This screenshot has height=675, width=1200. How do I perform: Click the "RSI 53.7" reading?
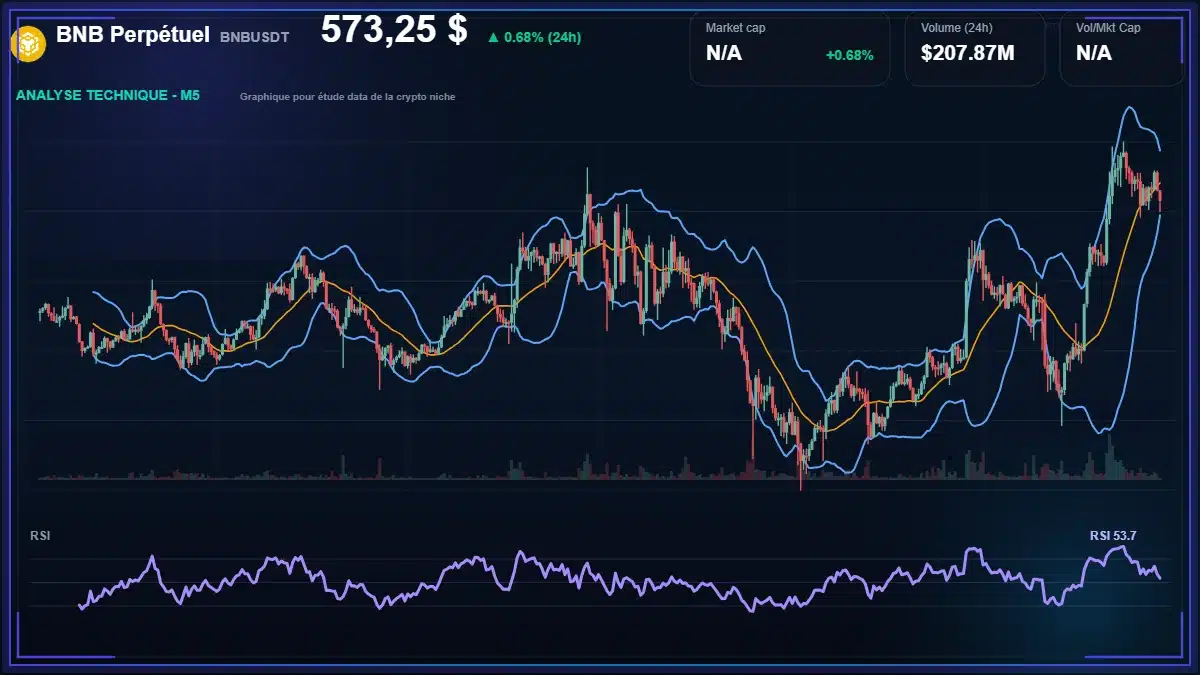1113,536
